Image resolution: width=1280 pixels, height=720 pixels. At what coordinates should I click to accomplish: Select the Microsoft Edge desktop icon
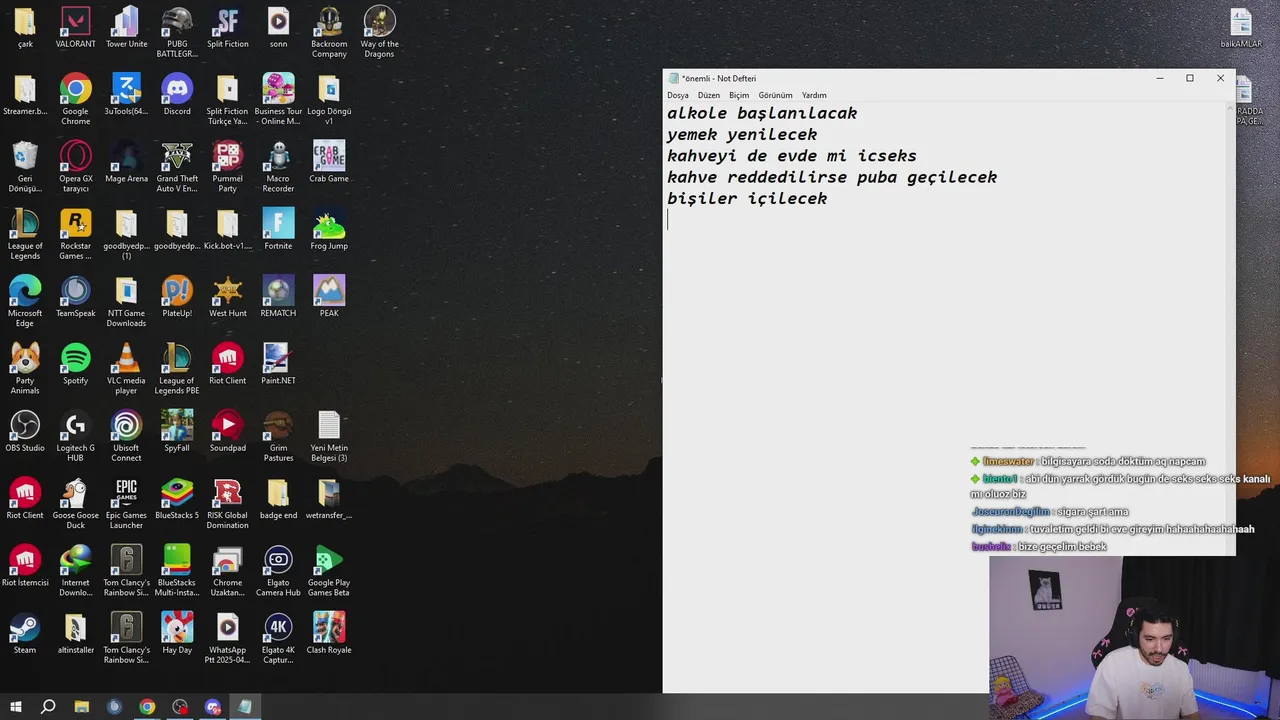[x=25, y=301]
